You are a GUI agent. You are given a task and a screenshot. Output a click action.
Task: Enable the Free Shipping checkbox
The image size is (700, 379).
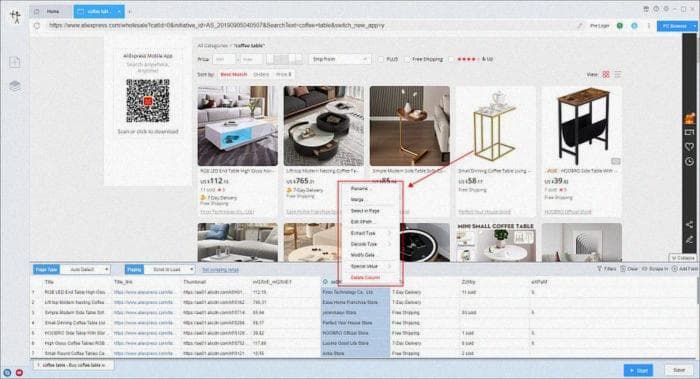(407, 59)
